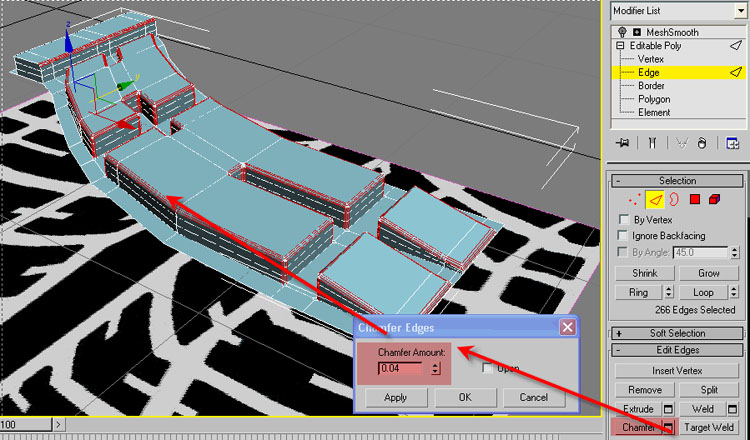The width and height of the screenshot is (750, 440).
Task: Select Vertex level in modifier stack
Action: pos(650,59)
